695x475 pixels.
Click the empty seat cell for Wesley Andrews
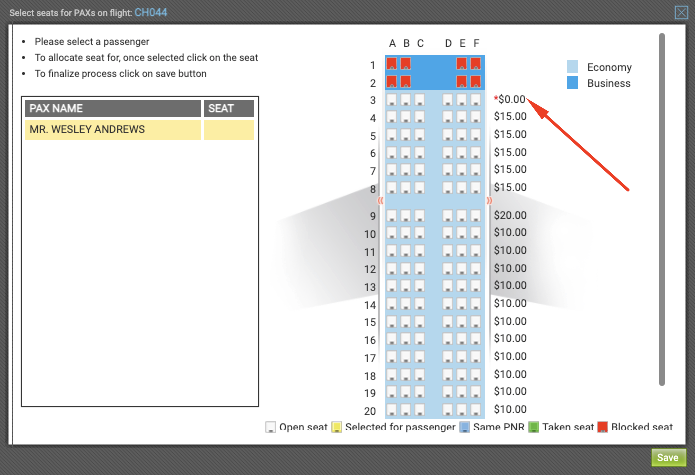click(229, 130)
